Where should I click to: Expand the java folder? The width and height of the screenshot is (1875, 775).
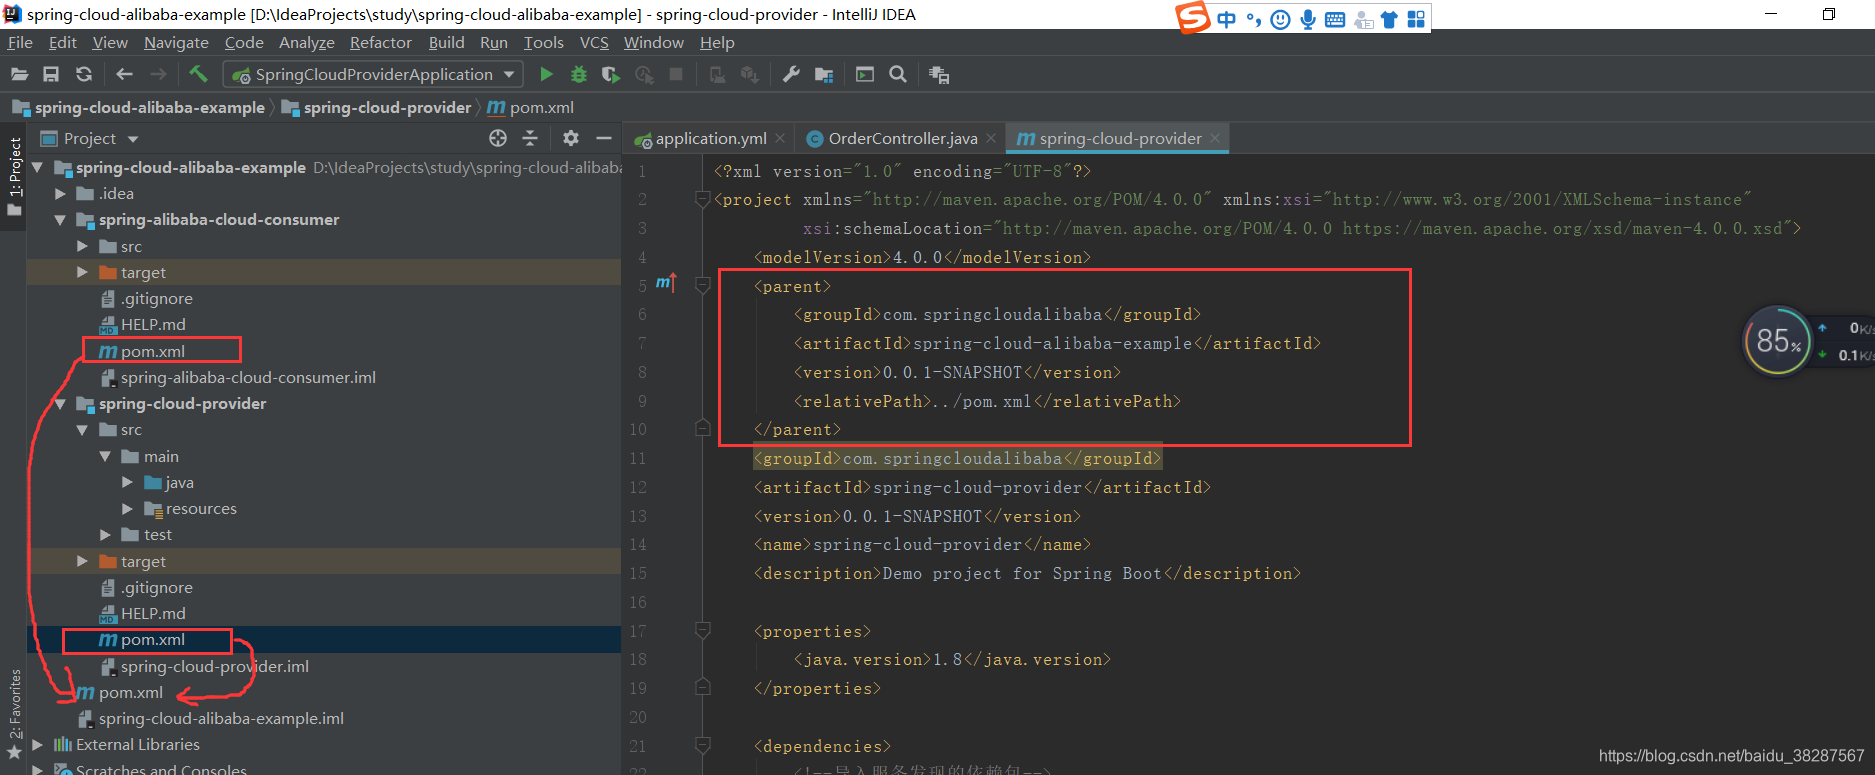[127, 482]
